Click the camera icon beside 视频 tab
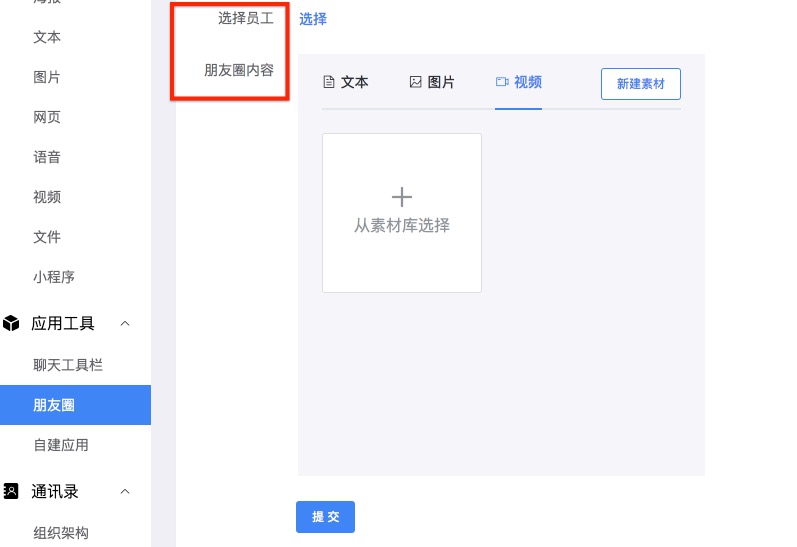 (502, 82)
